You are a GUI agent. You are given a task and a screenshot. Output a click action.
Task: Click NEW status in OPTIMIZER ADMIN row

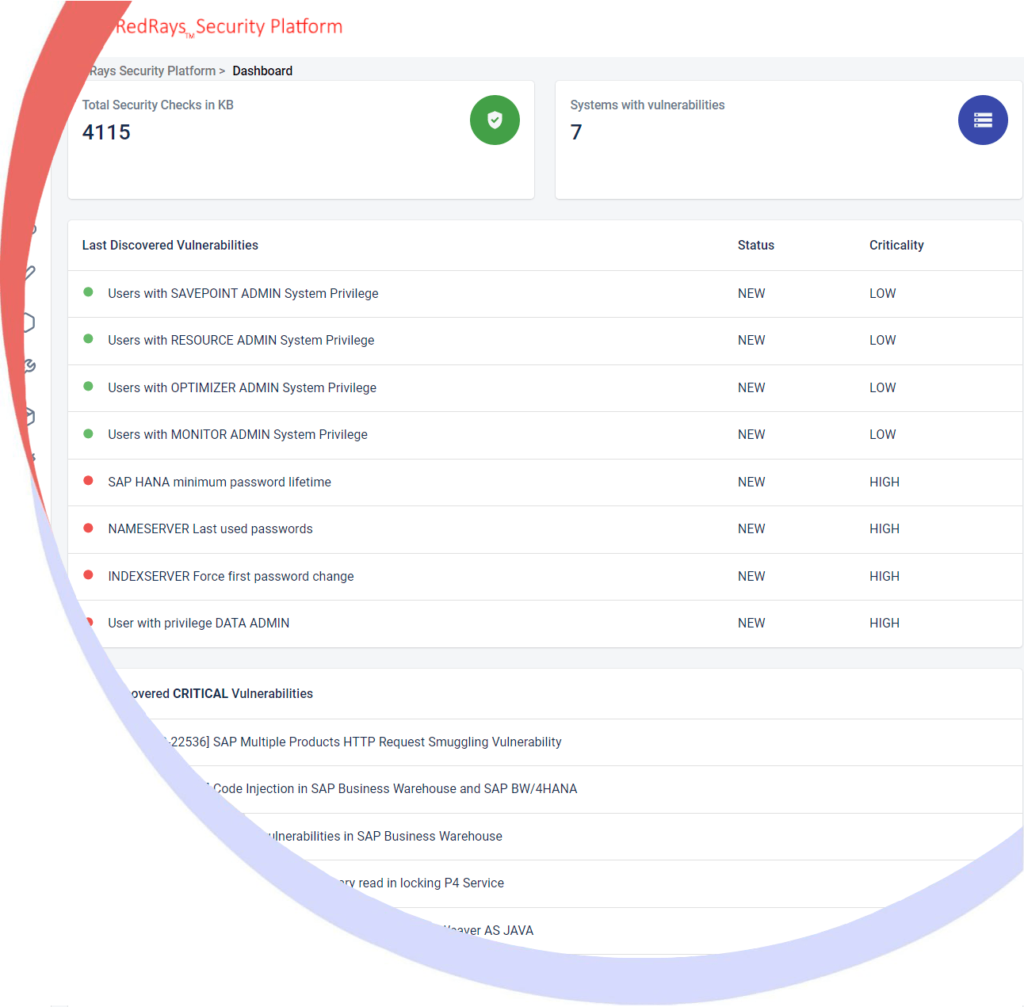point(751,387)
